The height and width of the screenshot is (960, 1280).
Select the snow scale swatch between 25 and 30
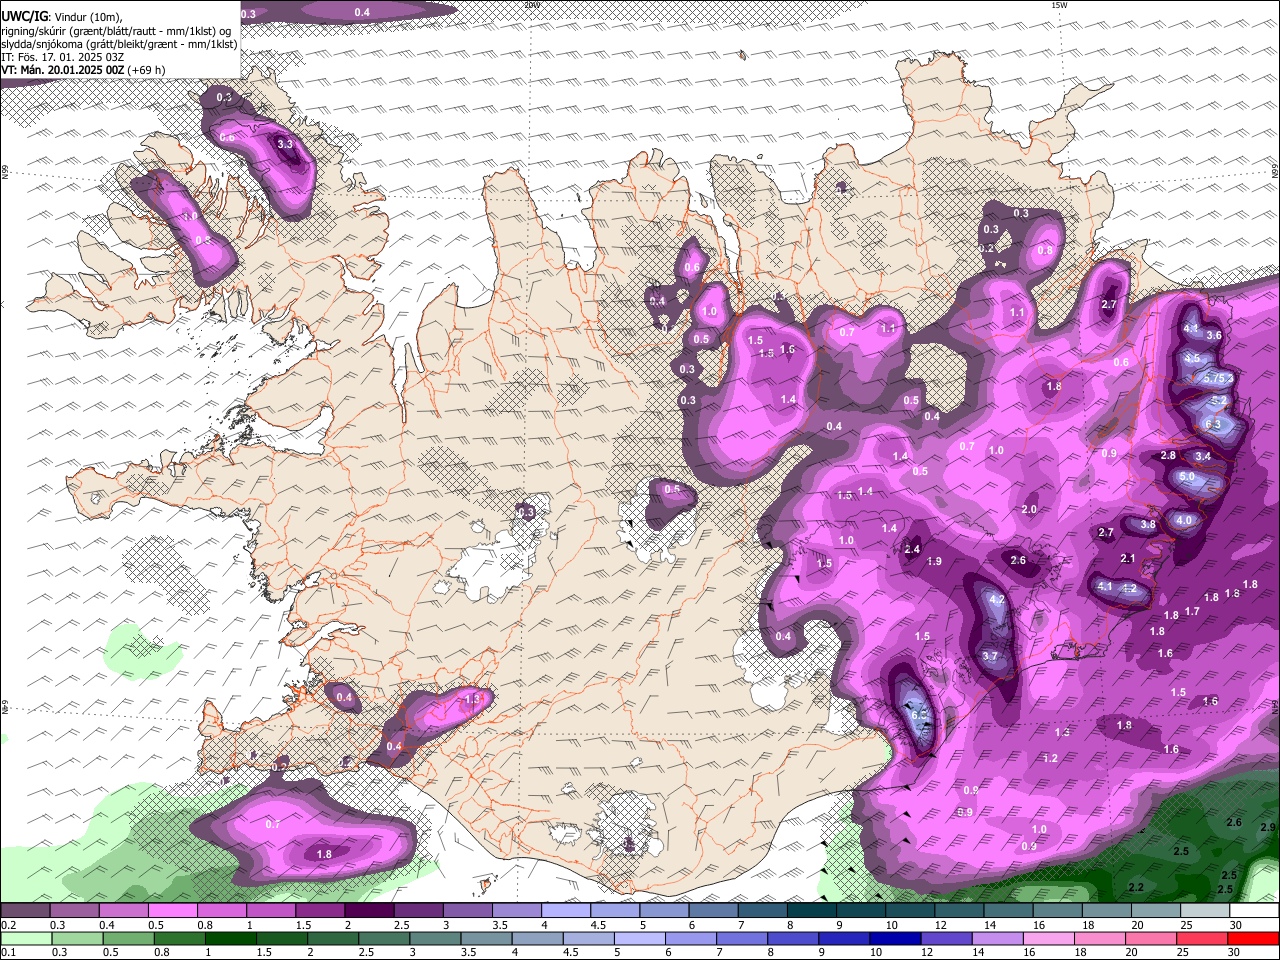(1205, 910)
